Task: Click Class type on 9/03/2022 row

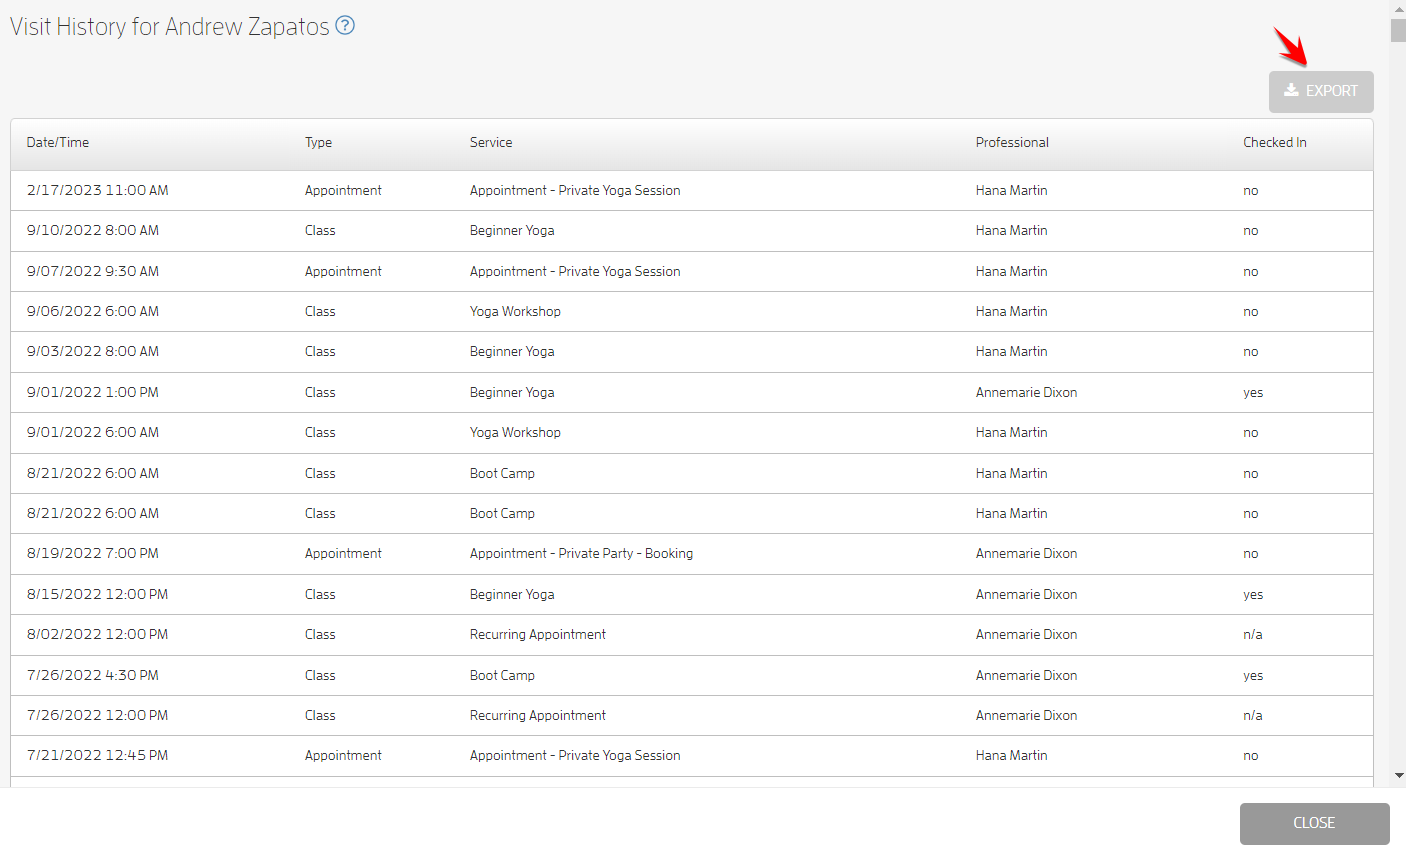Action: [320, 352]
